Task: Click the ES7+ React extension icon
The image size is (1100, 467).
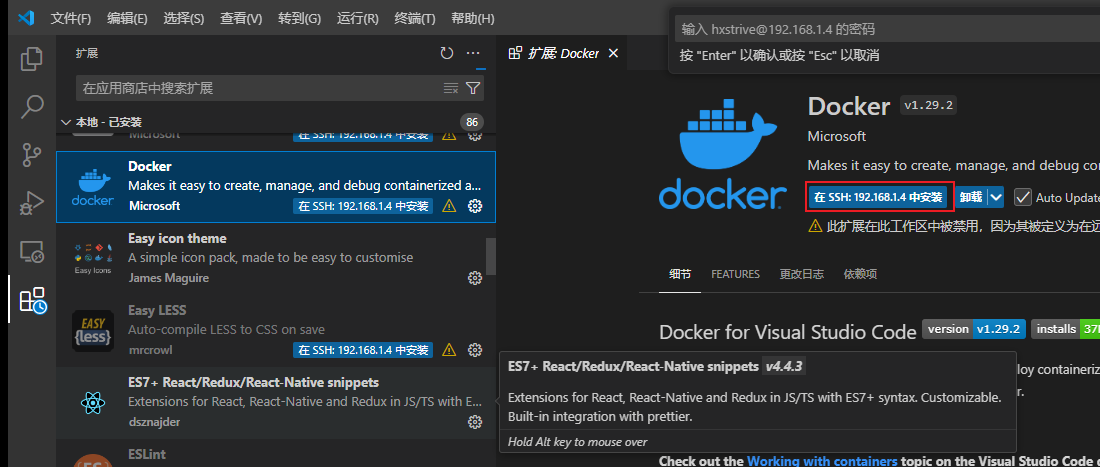Action: click(x=93, y=402)
